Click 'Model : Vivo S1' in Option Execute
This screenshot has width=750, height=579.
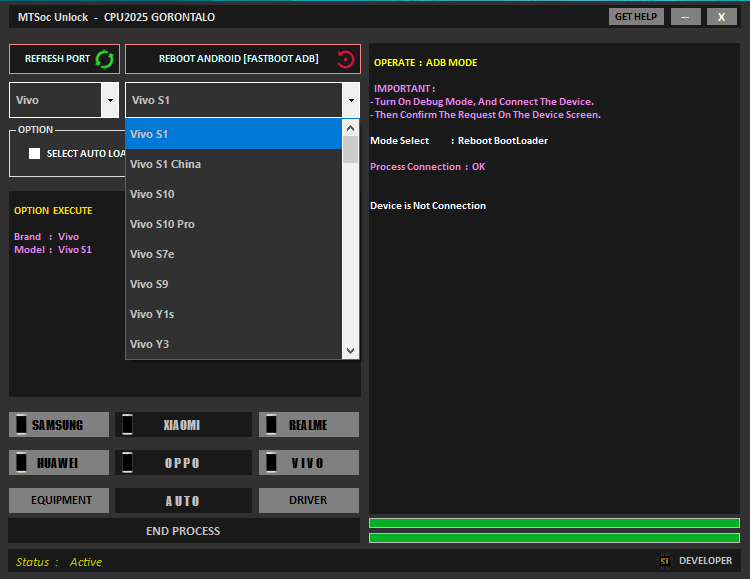click(x=53, y=249)
